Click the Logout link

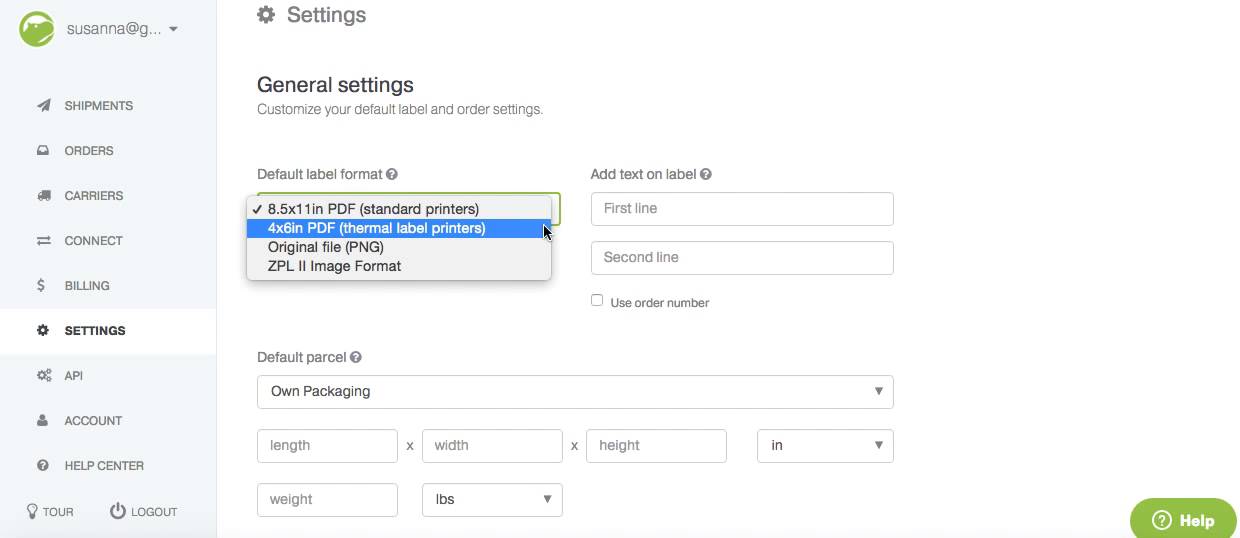[x=143, y=511]
